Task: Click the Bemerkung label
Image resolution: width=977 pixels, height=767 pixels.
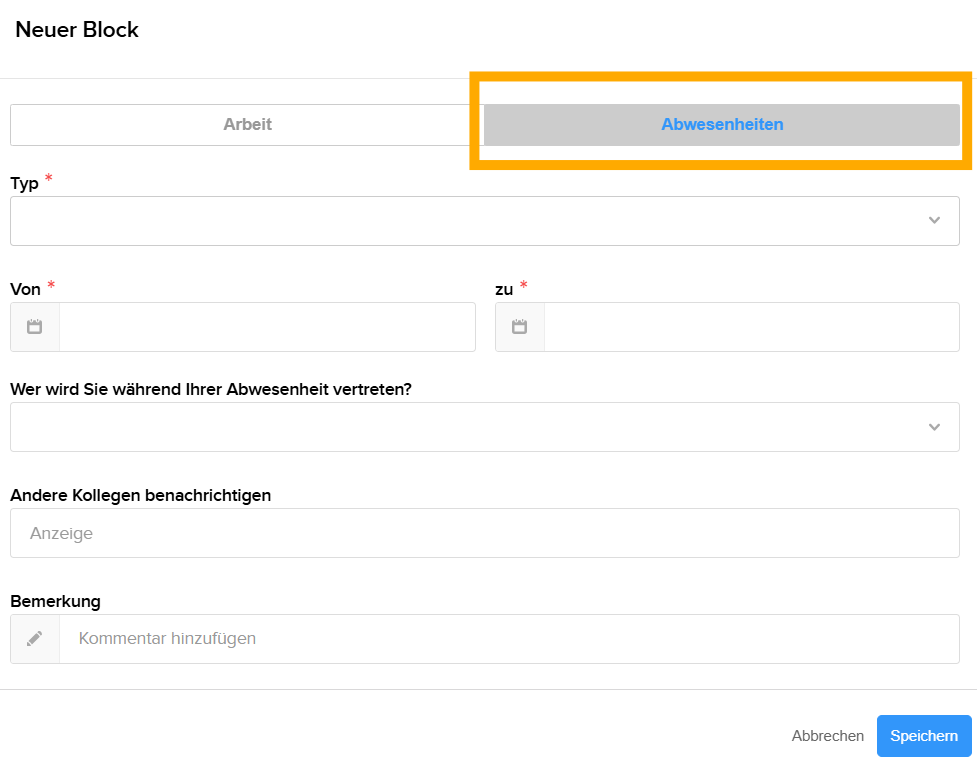Action: pos(55,601)
